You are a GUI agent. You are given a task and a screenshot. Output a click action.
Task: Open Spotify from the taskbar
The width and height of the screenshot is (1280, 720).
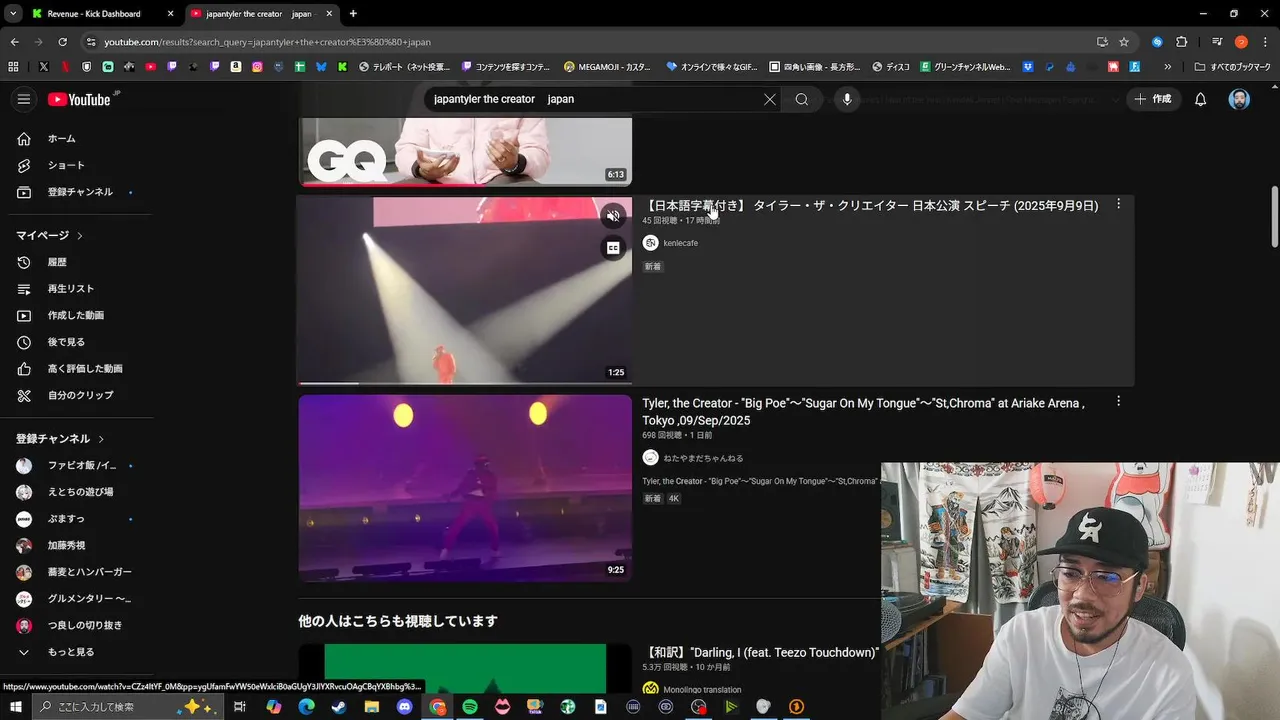(x=470, y=707)
